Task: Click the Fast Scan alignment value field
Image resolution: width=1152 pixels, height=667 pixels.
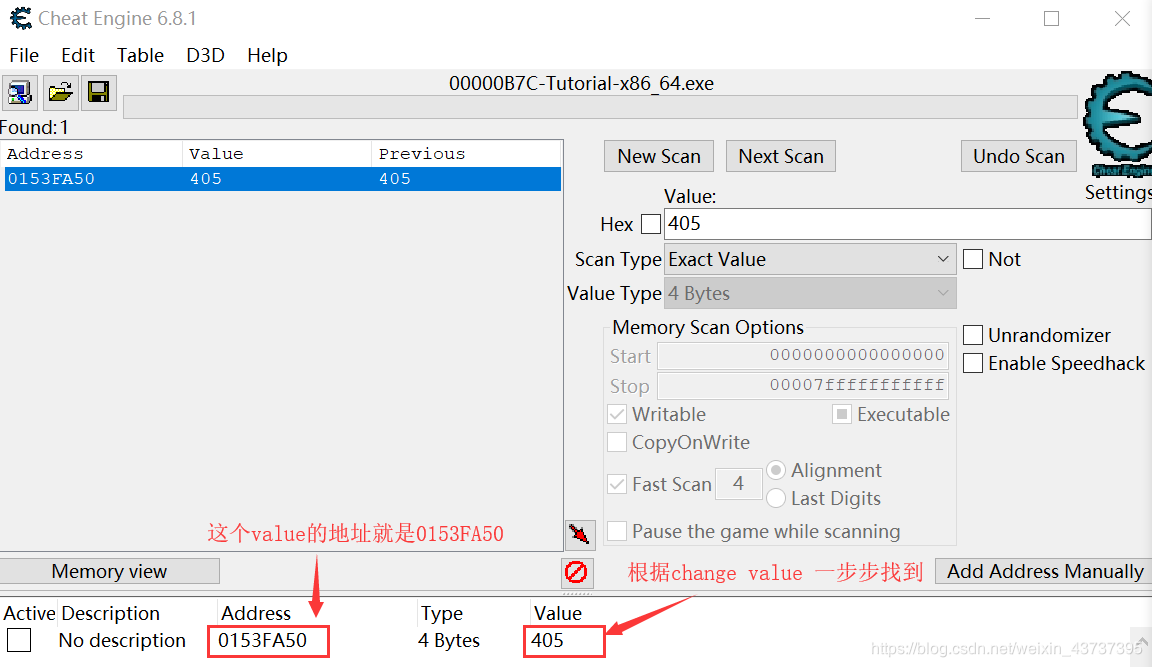Action: coord(738,483)
